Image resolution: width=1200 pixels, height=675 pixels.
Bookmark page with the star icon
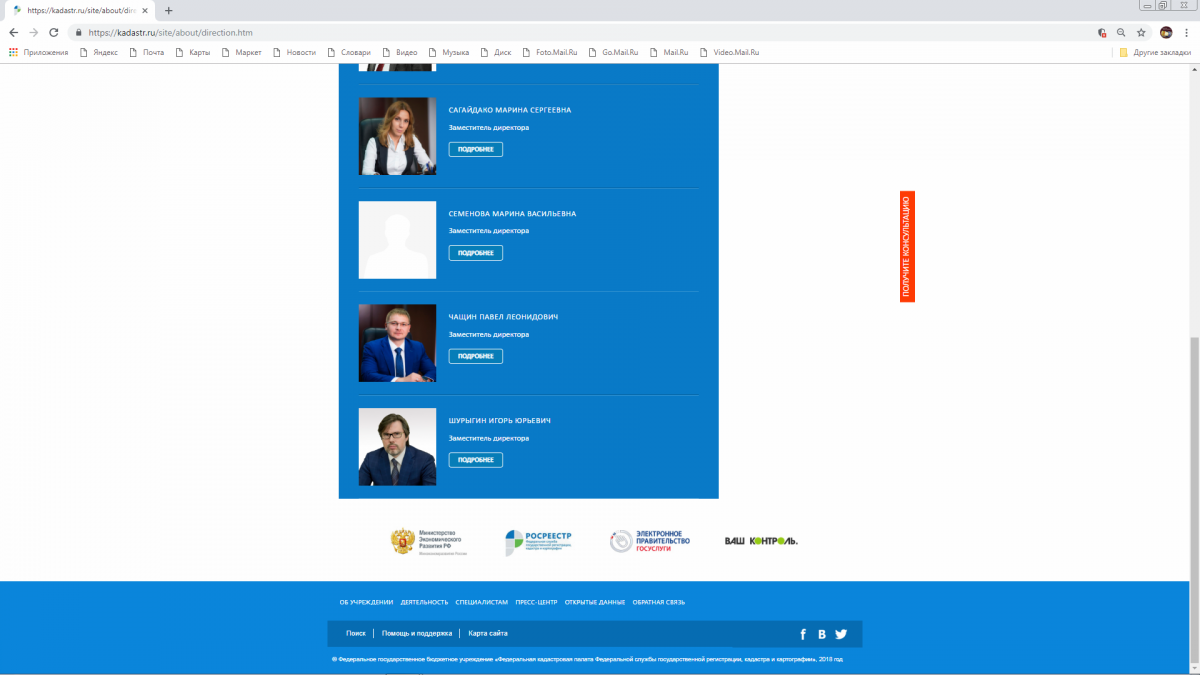[x=1141, y=32]
